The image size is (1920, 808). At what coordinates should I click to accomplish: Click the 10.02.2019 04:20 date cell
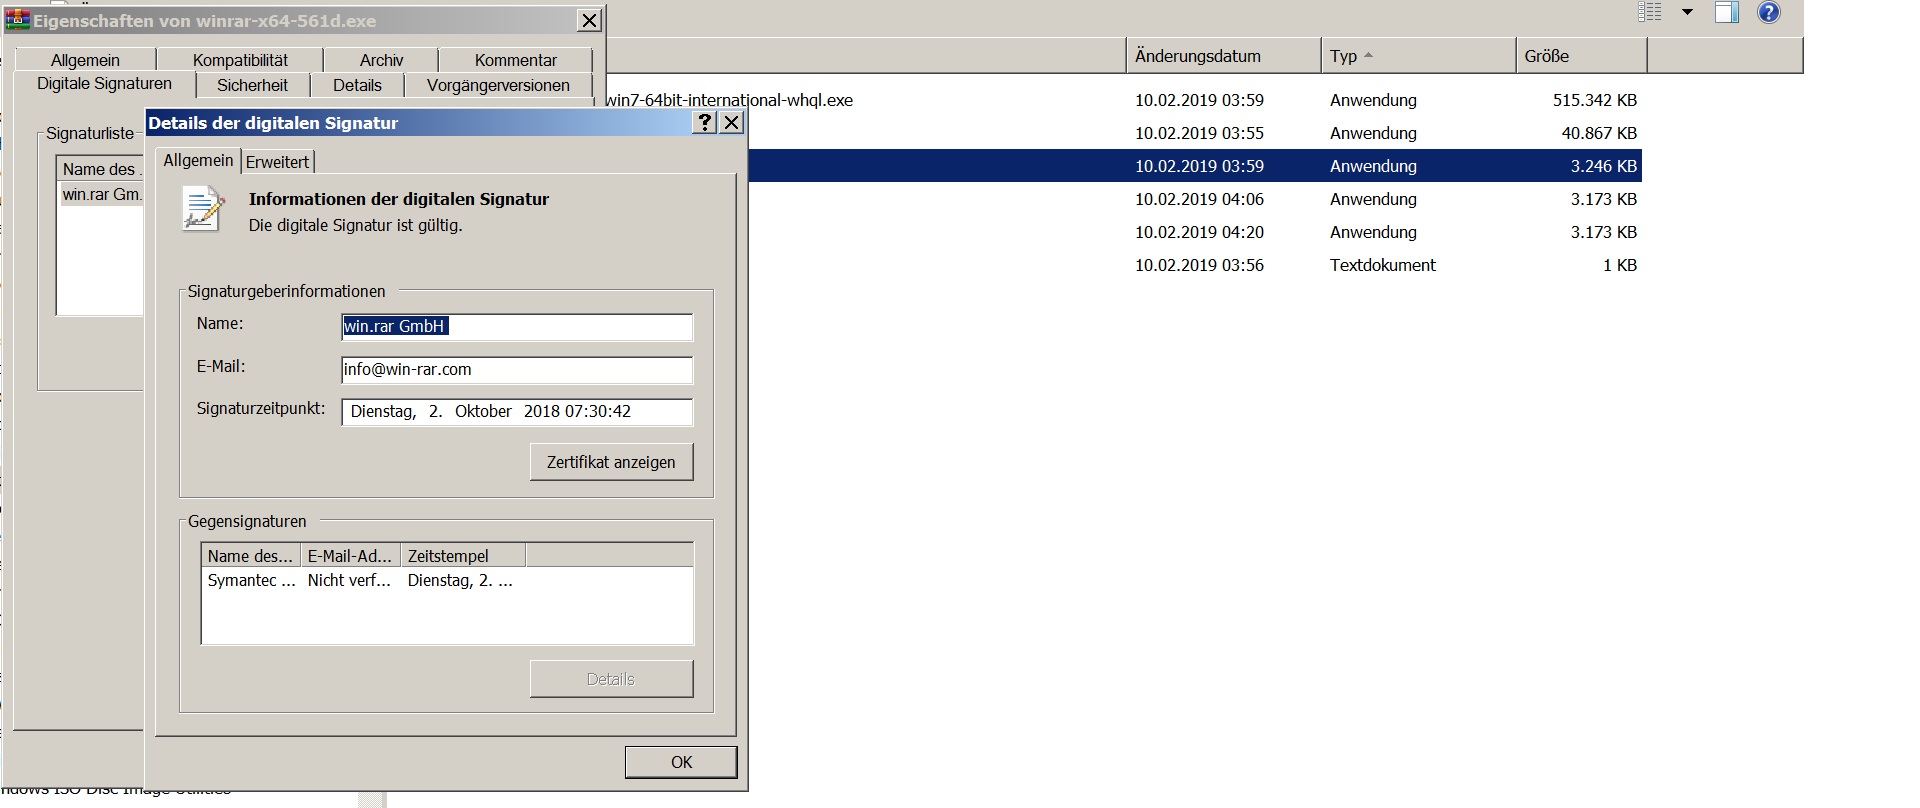click(x=1199, y=232)
